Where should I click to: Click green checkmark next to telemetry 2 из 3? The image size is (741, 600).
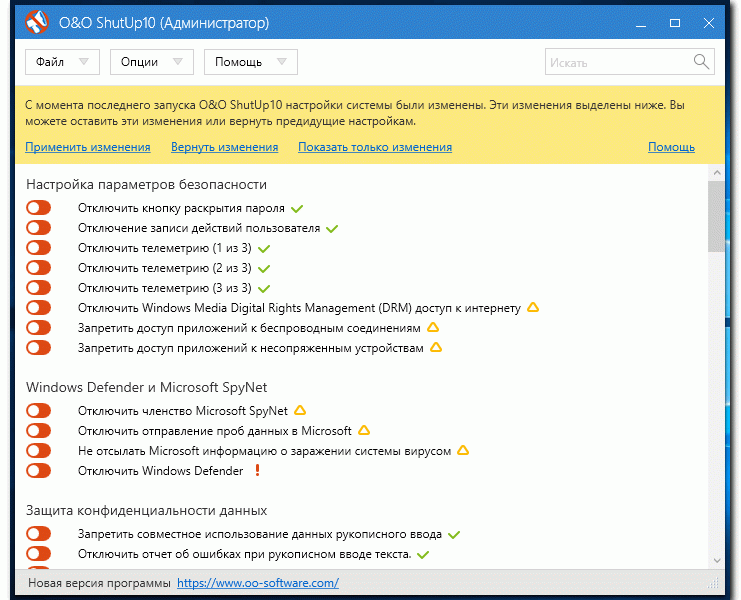coord(264,269)
